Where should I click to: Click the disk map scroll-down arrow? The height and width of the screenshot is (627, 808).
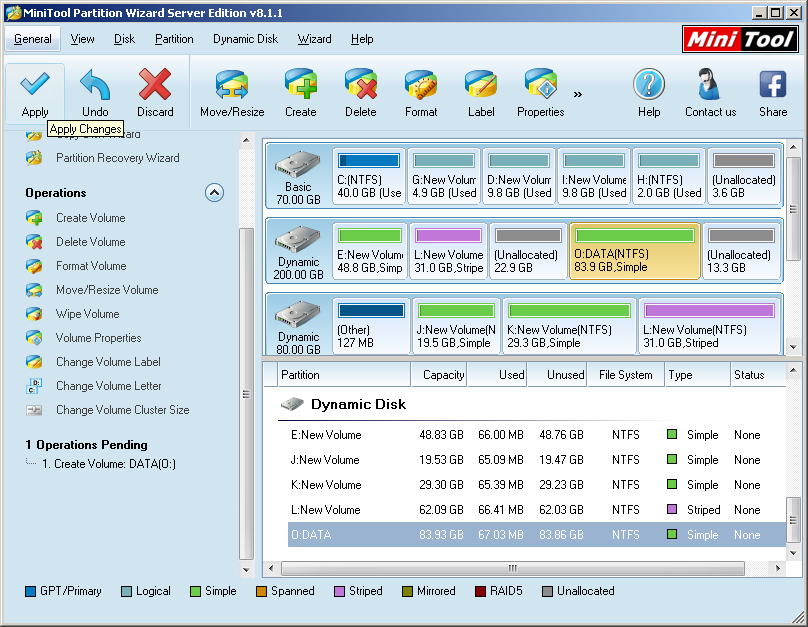[794, 347]
